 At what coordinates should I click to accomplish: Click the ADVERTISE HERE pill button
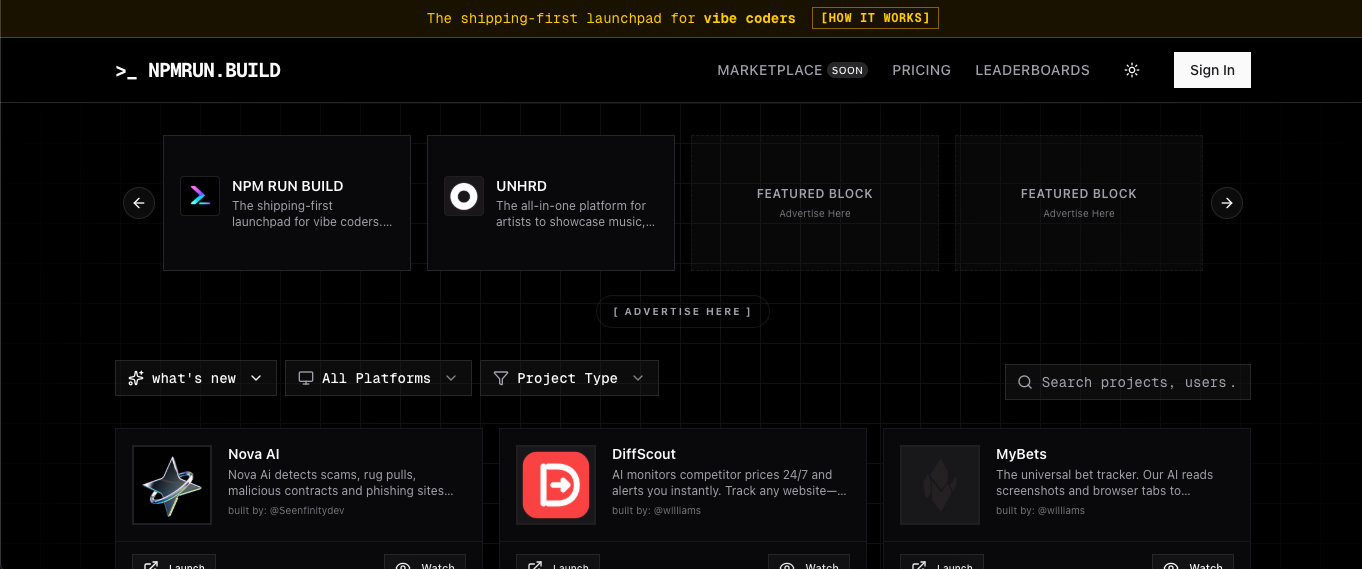tap(683, 312)
